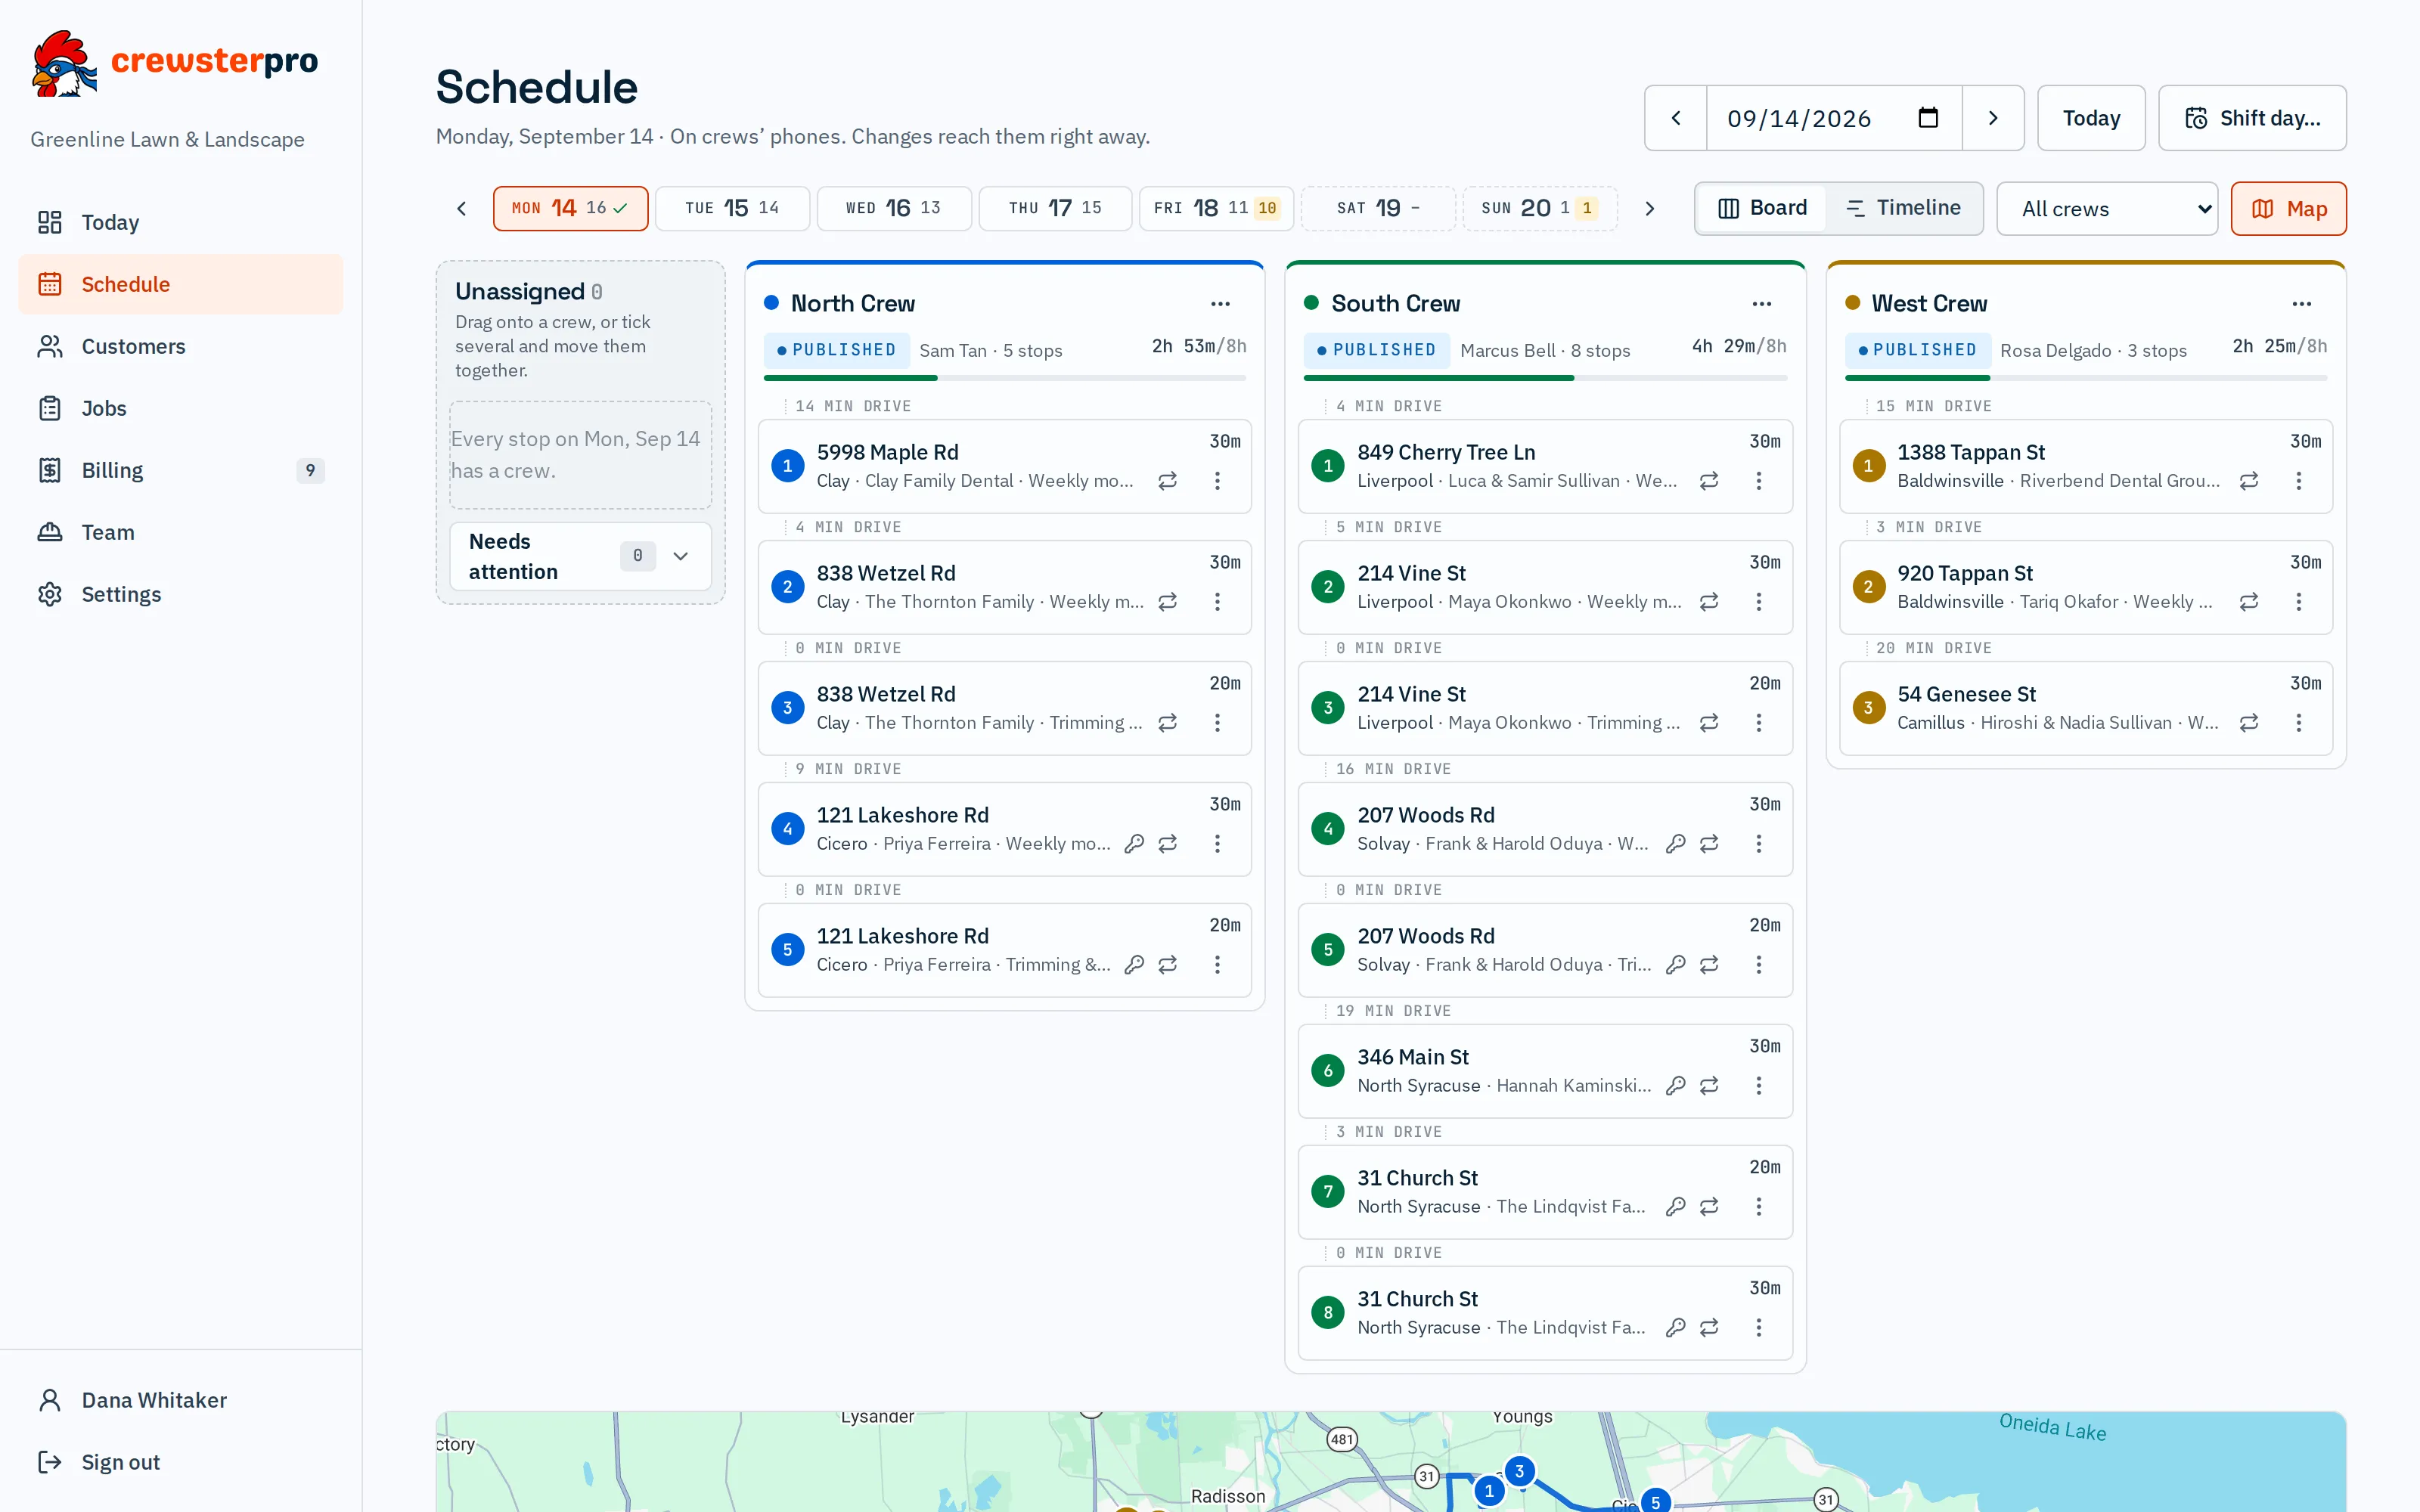Open Dana Whitaker profile
Viewport: 2420px width, 1512px height.
click(x=180, y=1400)
